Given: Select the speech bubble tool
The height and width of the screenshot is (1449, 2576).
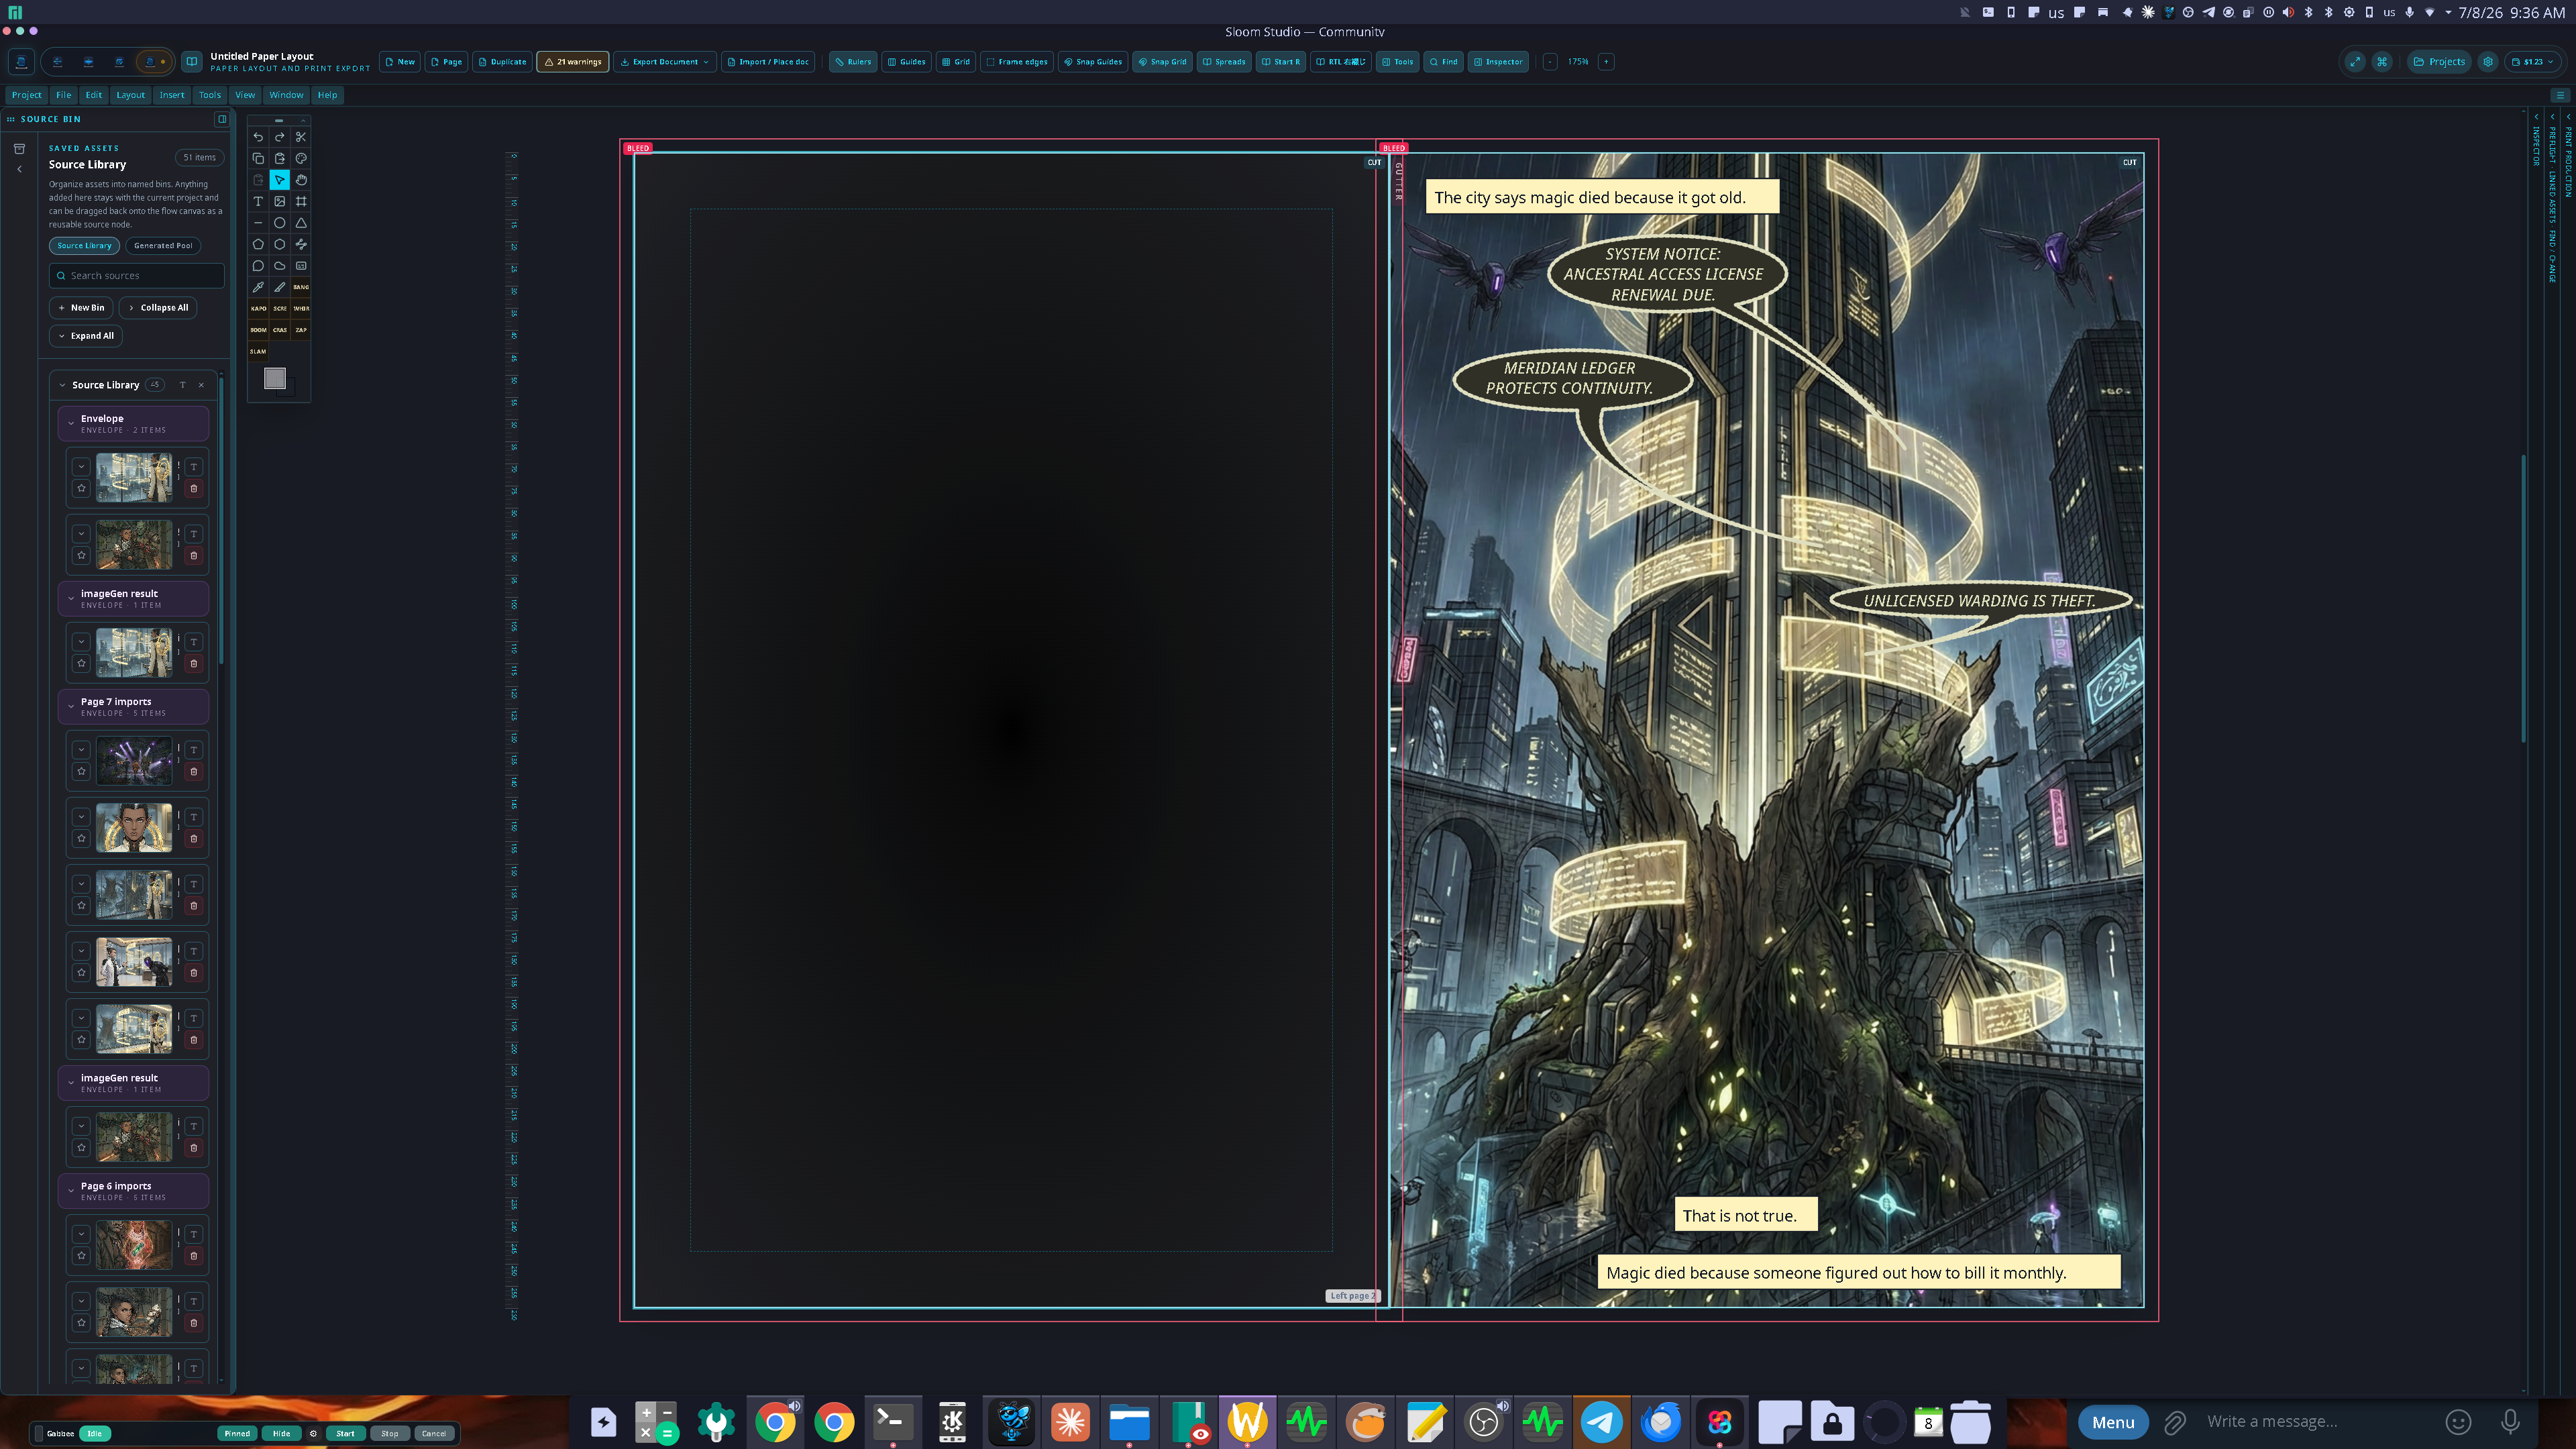Looking at the screenshot, I should click(258, 266).
